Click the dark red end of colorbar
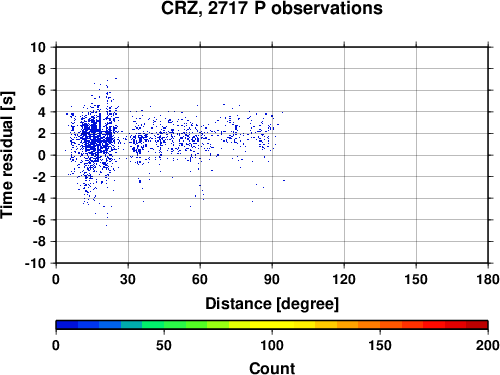The image size is (500, 375). coord(477,325)
